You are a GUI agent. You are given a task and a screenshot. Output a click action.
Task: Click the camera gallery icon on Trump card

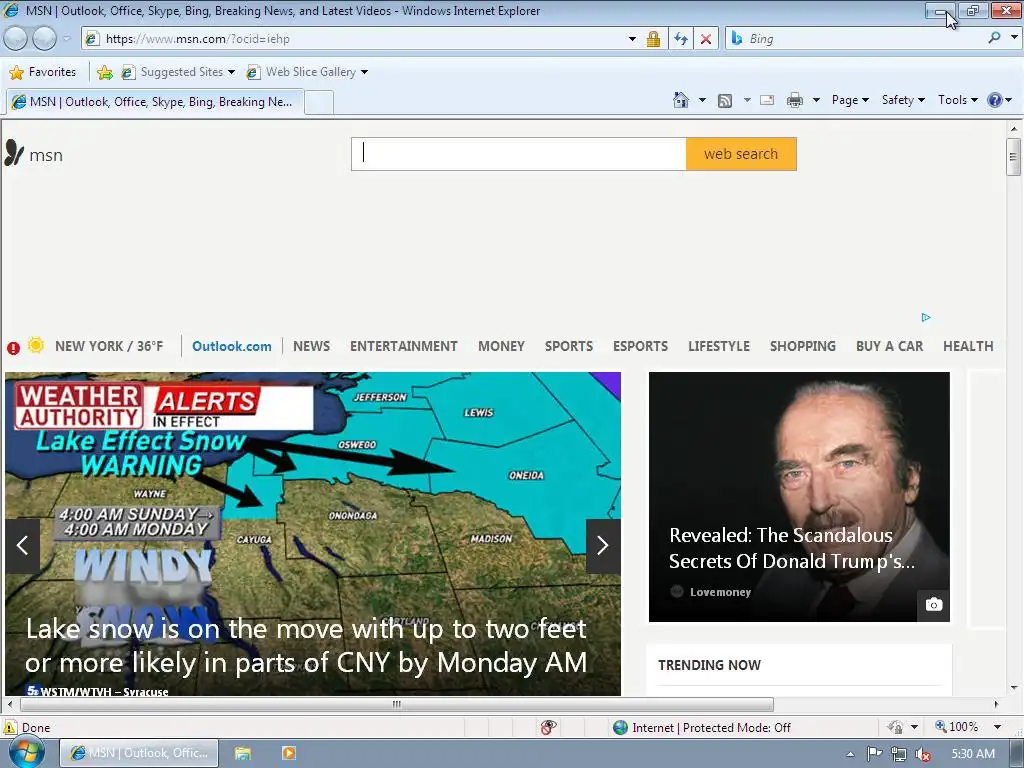[x=934, y=604]
